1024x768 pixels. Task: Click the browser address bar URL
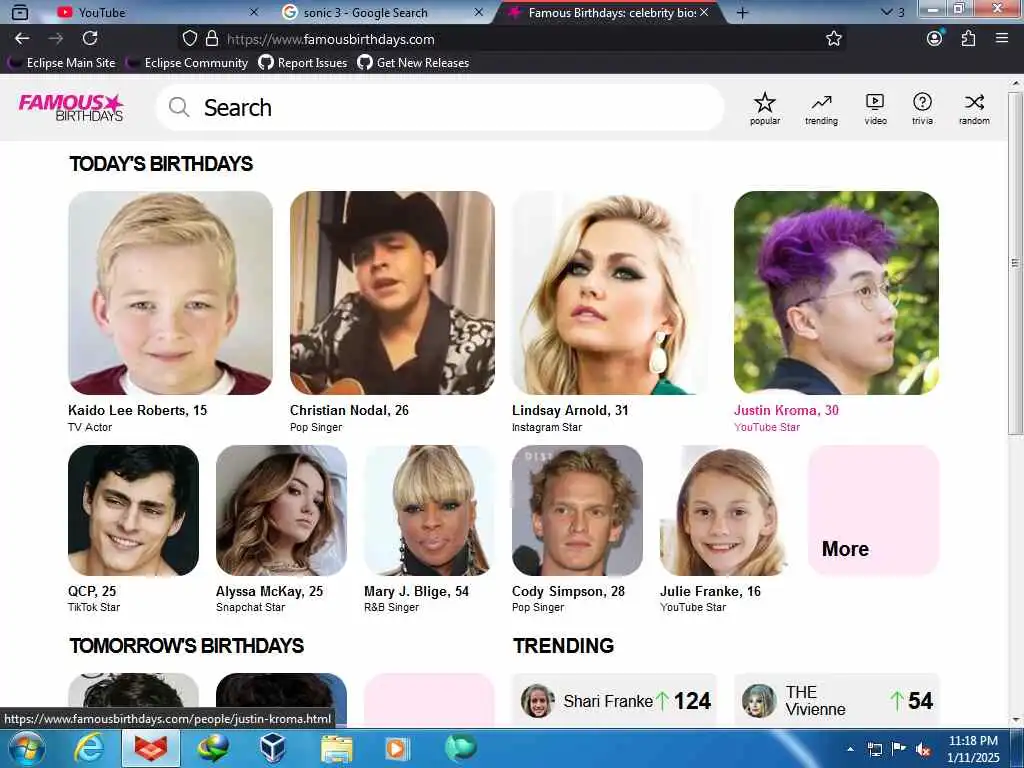coord(330,39)
